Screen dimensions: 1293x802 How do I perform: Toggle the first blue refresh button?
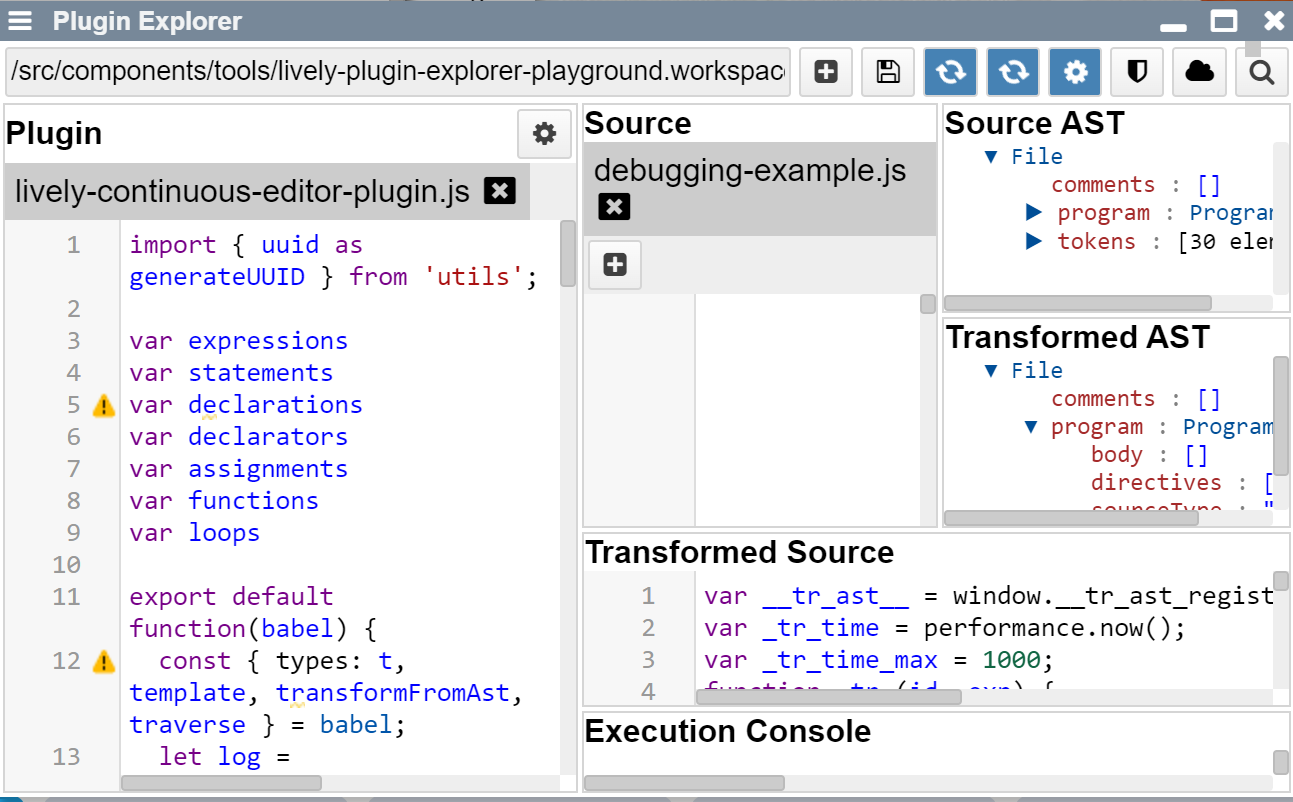pyautogui.click(x=950, y=72)
